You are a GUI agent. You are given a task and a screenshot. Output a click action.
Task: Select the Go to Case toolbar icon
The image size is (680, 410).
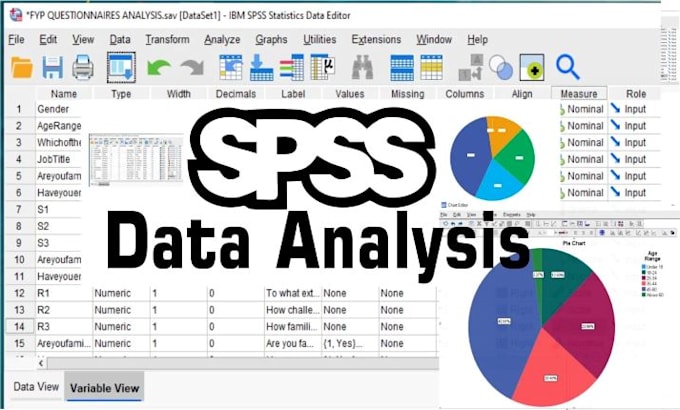pyautogui.click(x=231, y=67)
